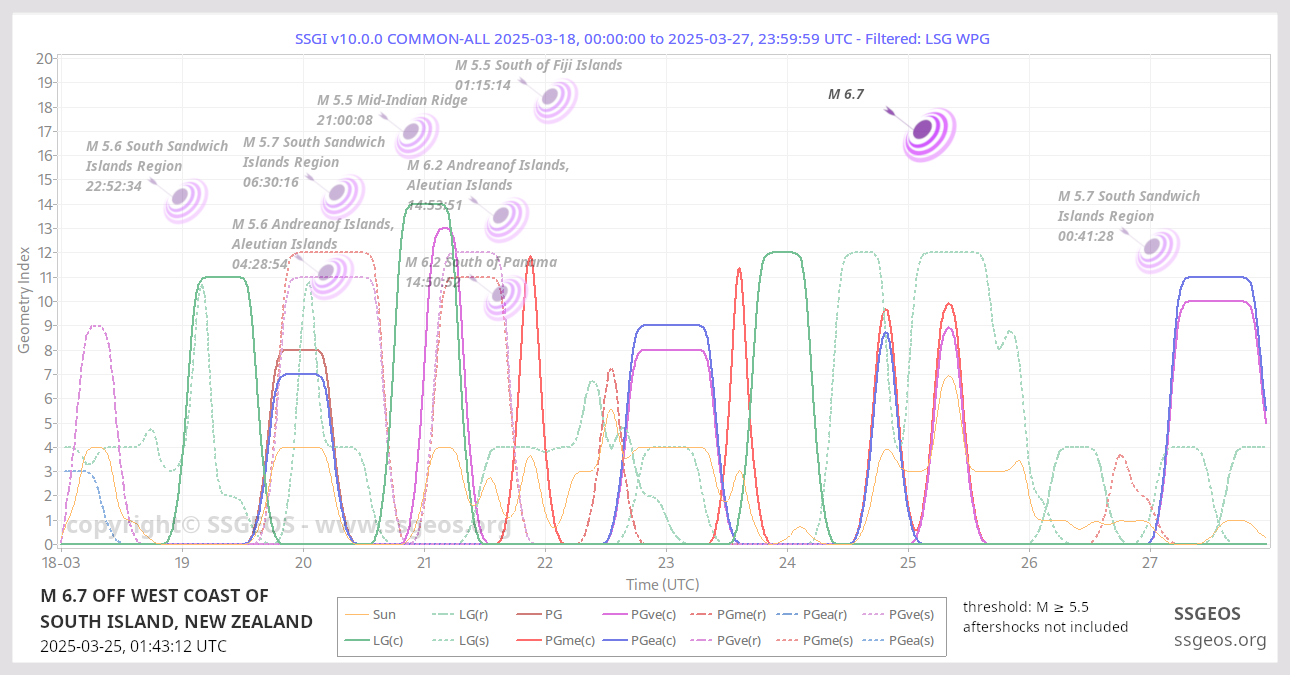This screenshot has width=1290, height=675.
Task: Click the ssgeos.org link text
Action: click(x=1219, y=640)
